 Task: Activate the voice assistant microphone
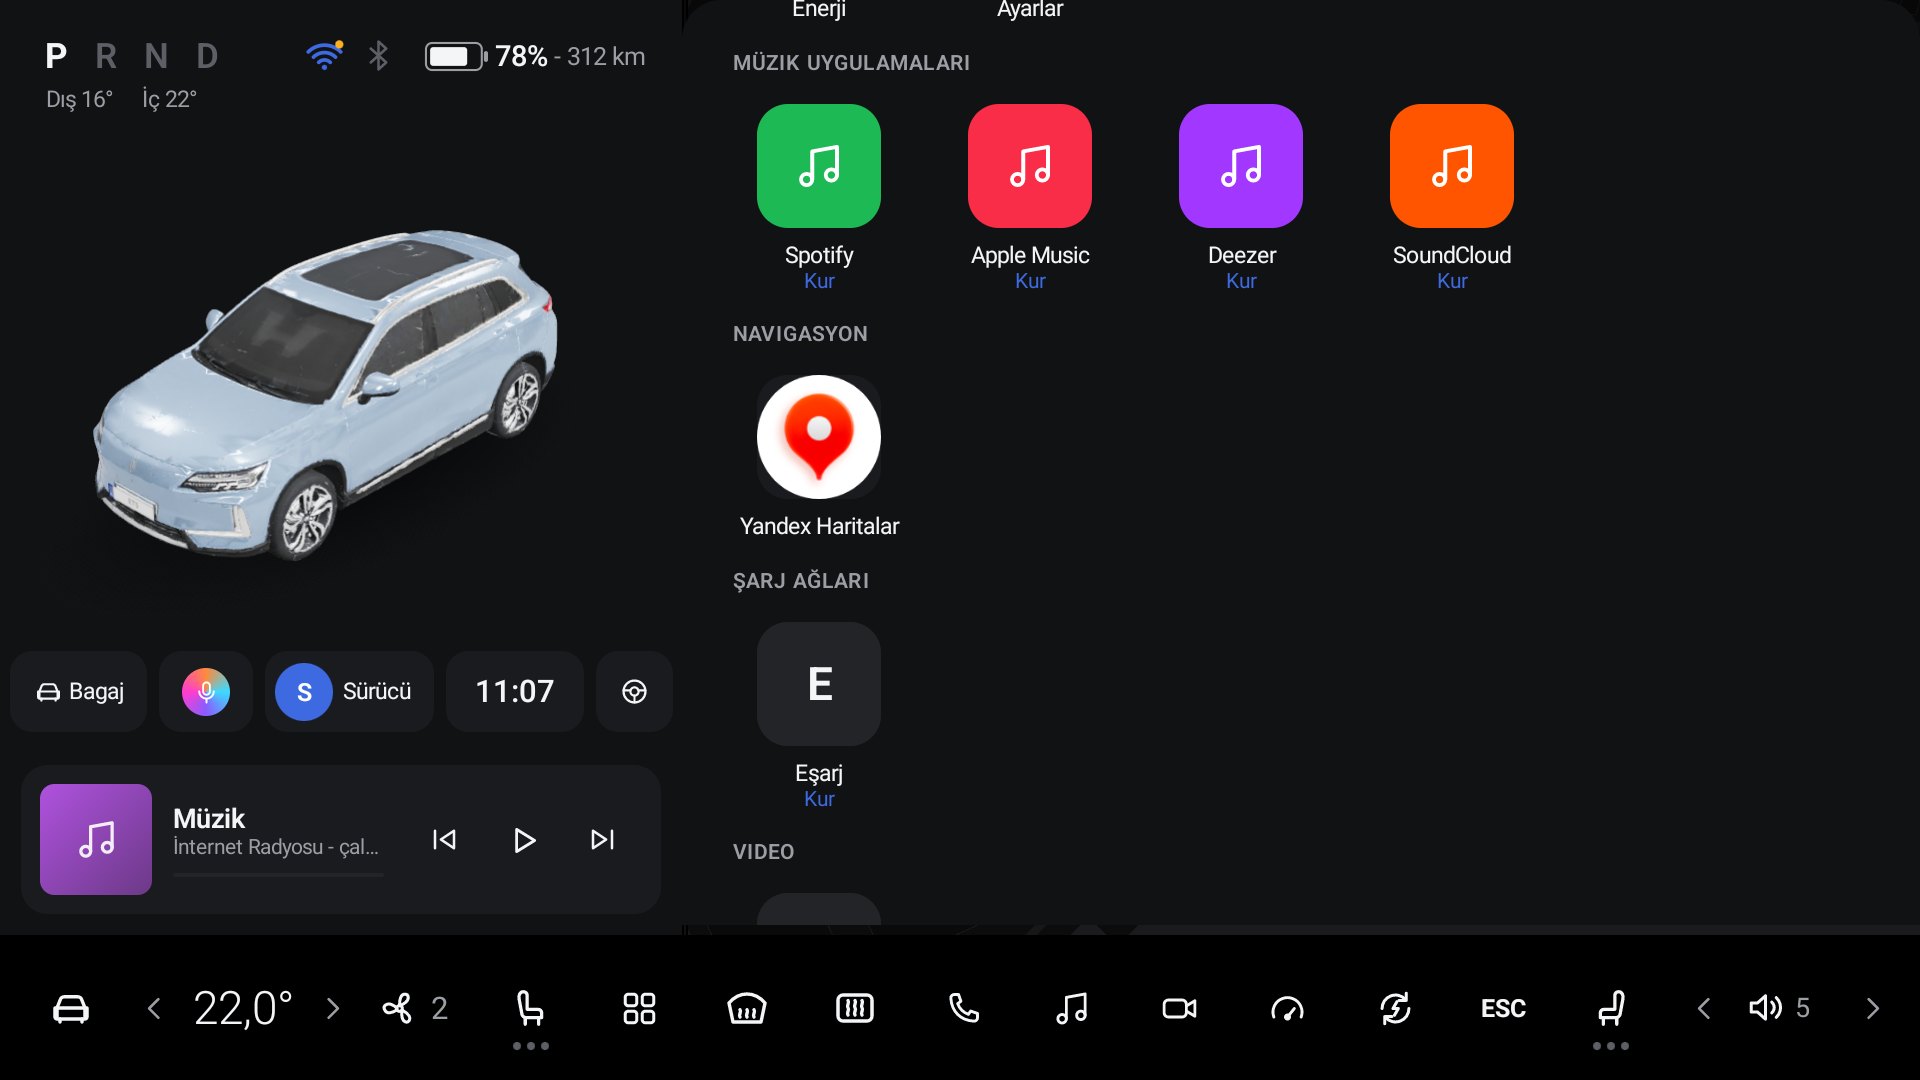click(206, 691)
